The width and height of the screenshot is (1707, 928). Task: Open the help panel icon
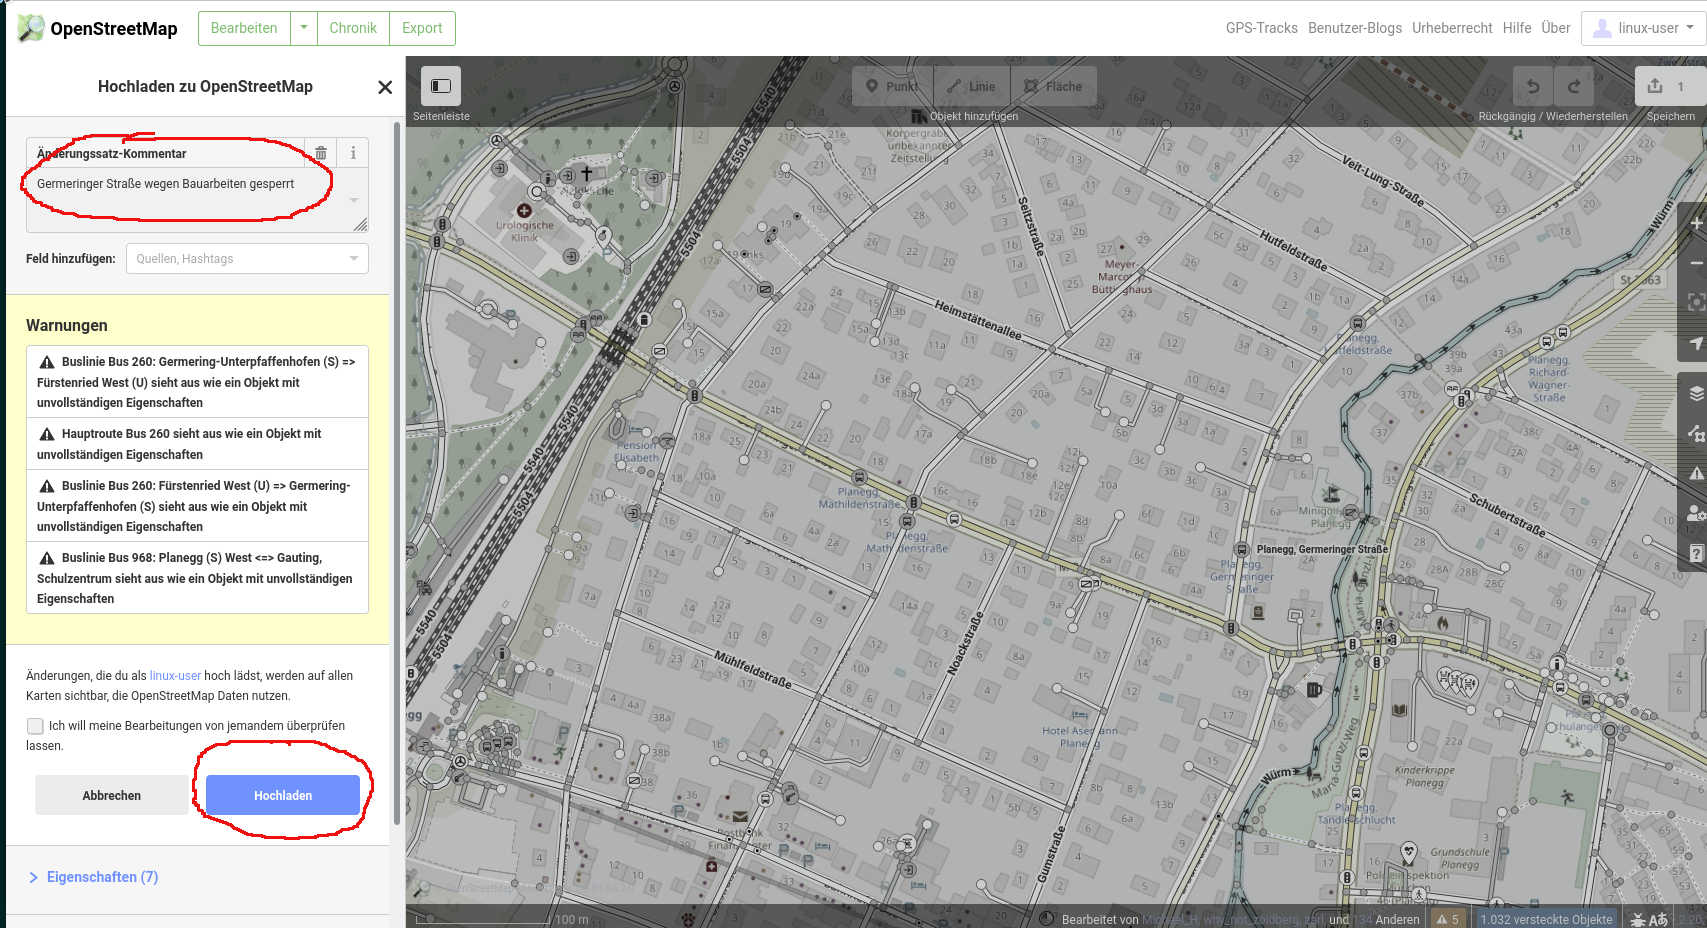point(1695,553)
